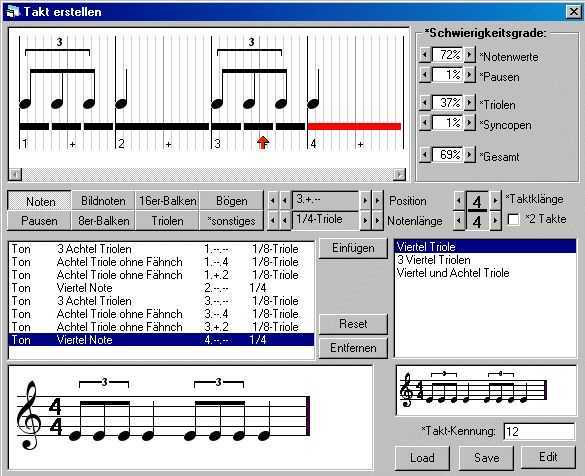585x476 pixels.
Task: Enable the *2 Takte checkbox
Action: tap(513, 220)
